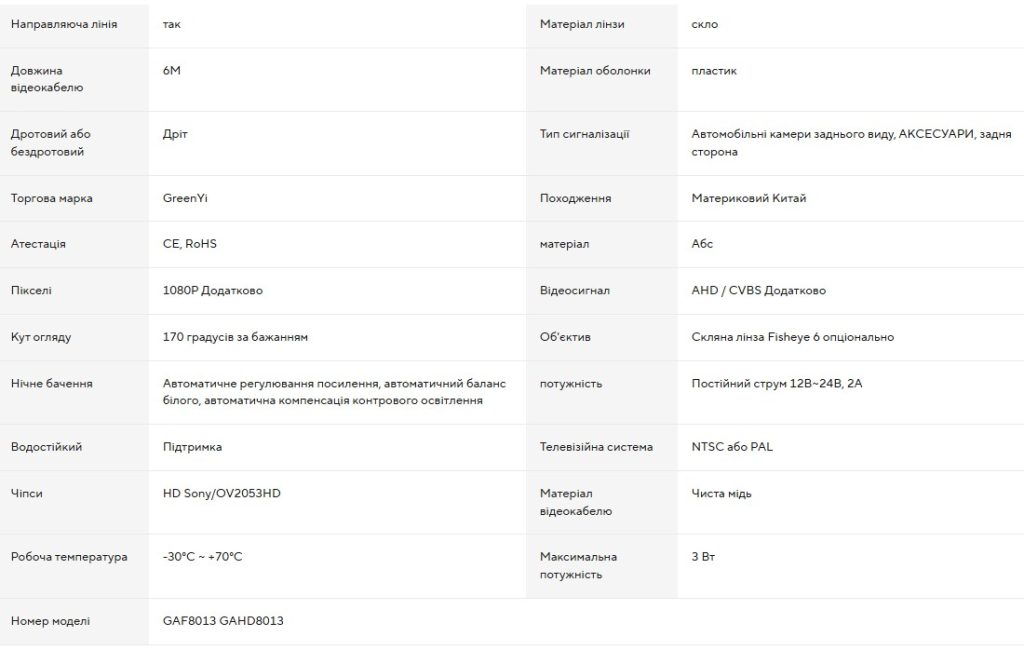Select the "GreenYi" brand value

click(x=185, y=198)
